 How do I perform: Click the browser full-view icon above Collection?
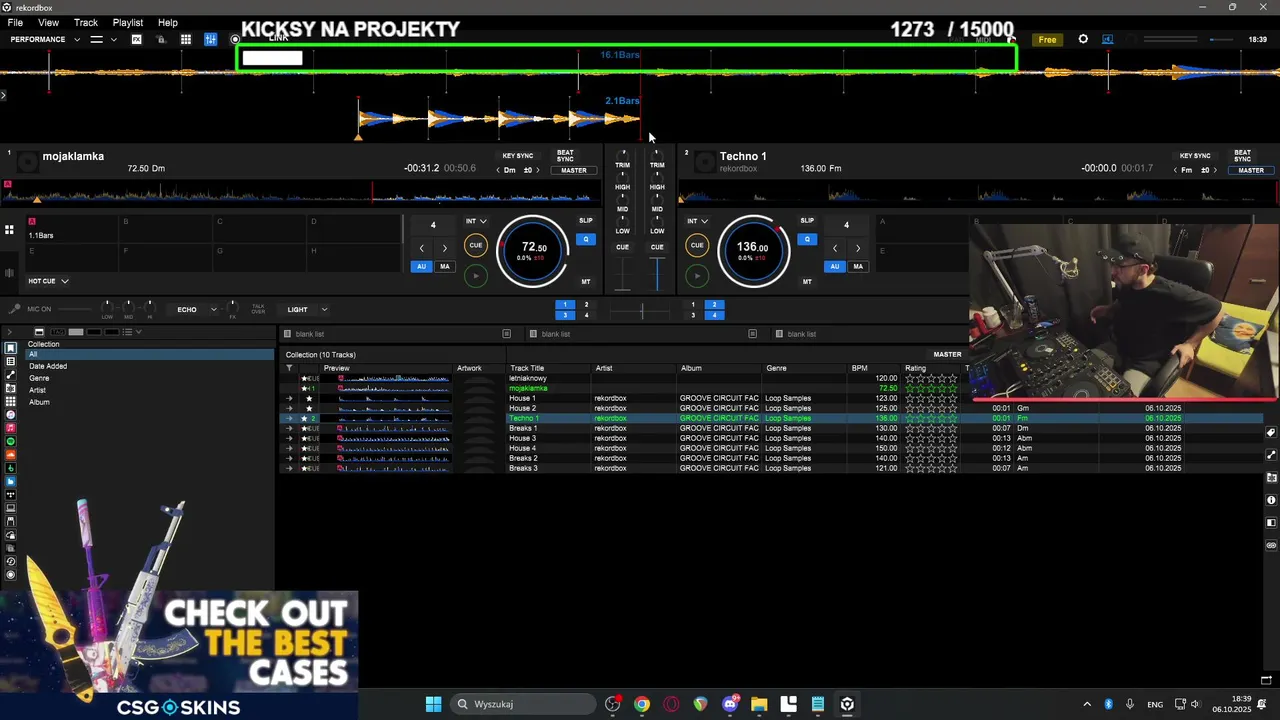pos(39,332)
